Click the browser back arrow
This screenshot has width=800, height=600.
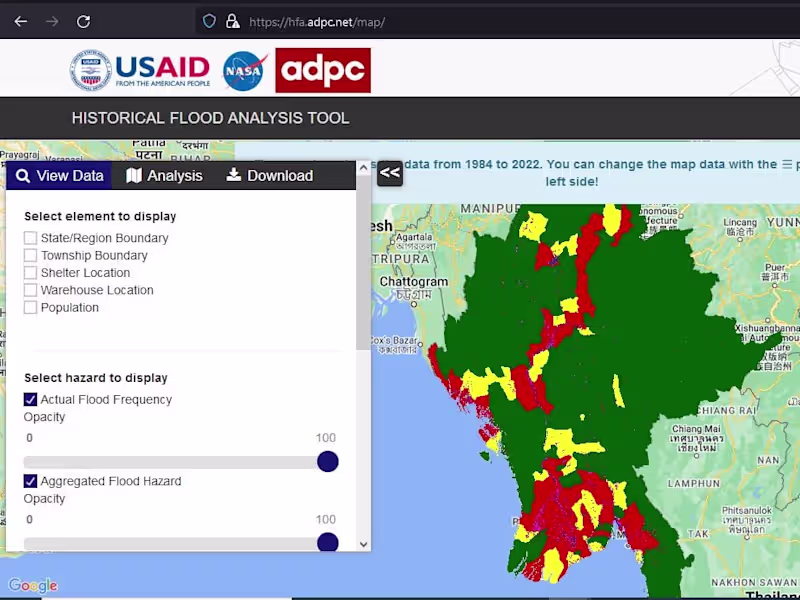point(20,21)
